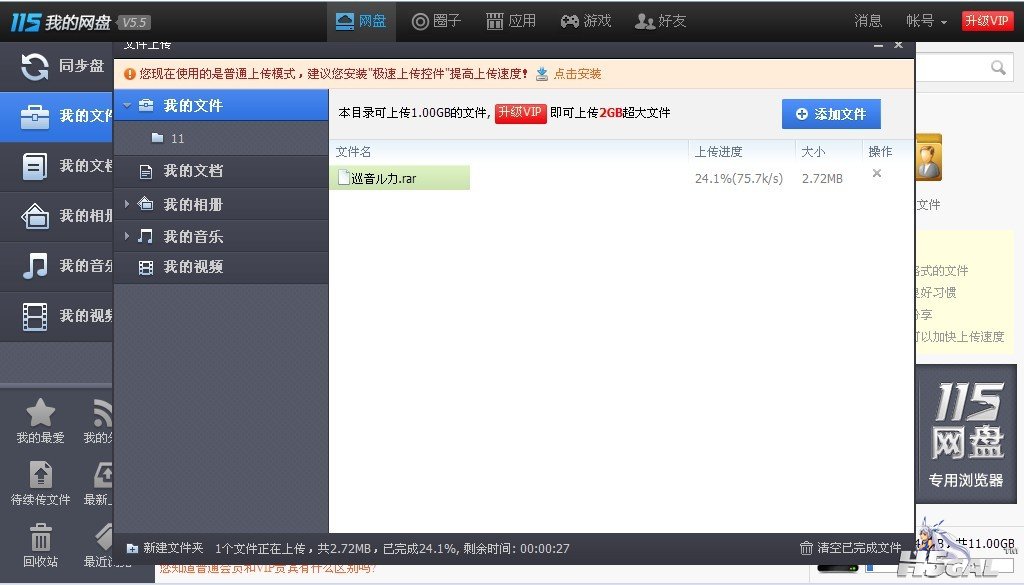Image resolution: width=1024 pixels, height=585 pixels.
Task: Go to the 游戏 tab
Action: click(x=586, y=21)
